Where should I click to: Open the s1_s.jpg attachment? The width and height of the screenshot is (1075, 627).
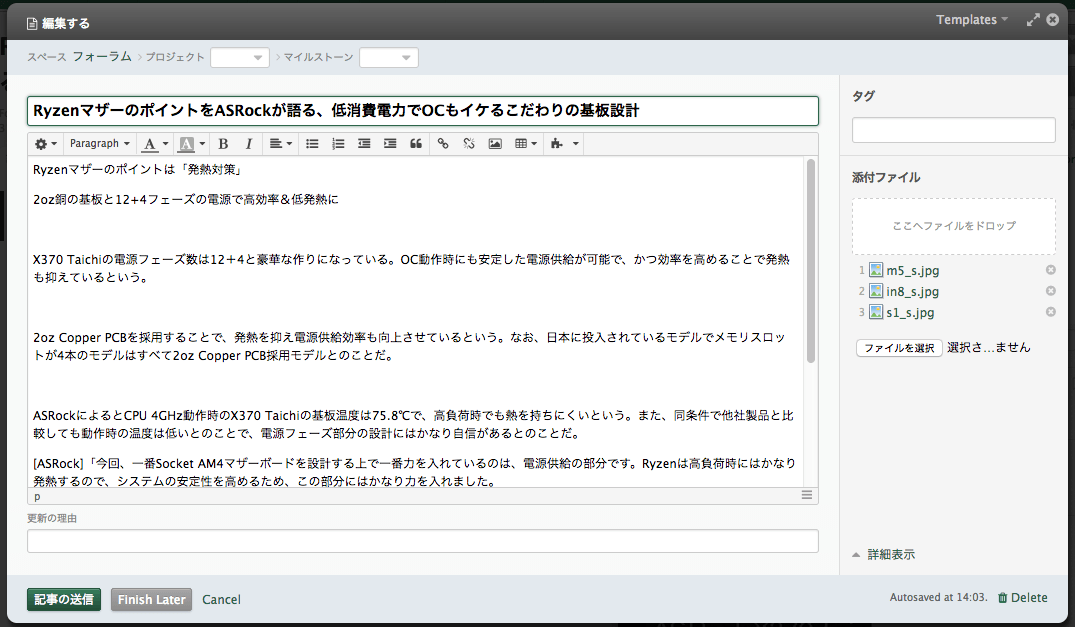[x=910, y=312]
